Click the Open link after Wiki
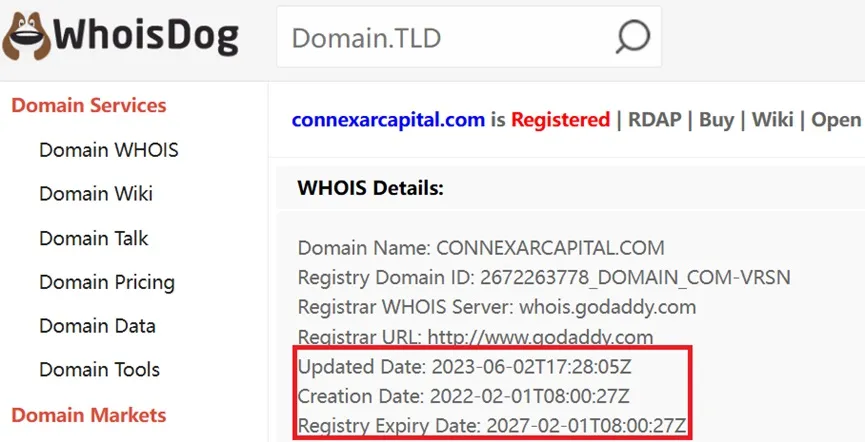865x442 pixels. (836, 120)
